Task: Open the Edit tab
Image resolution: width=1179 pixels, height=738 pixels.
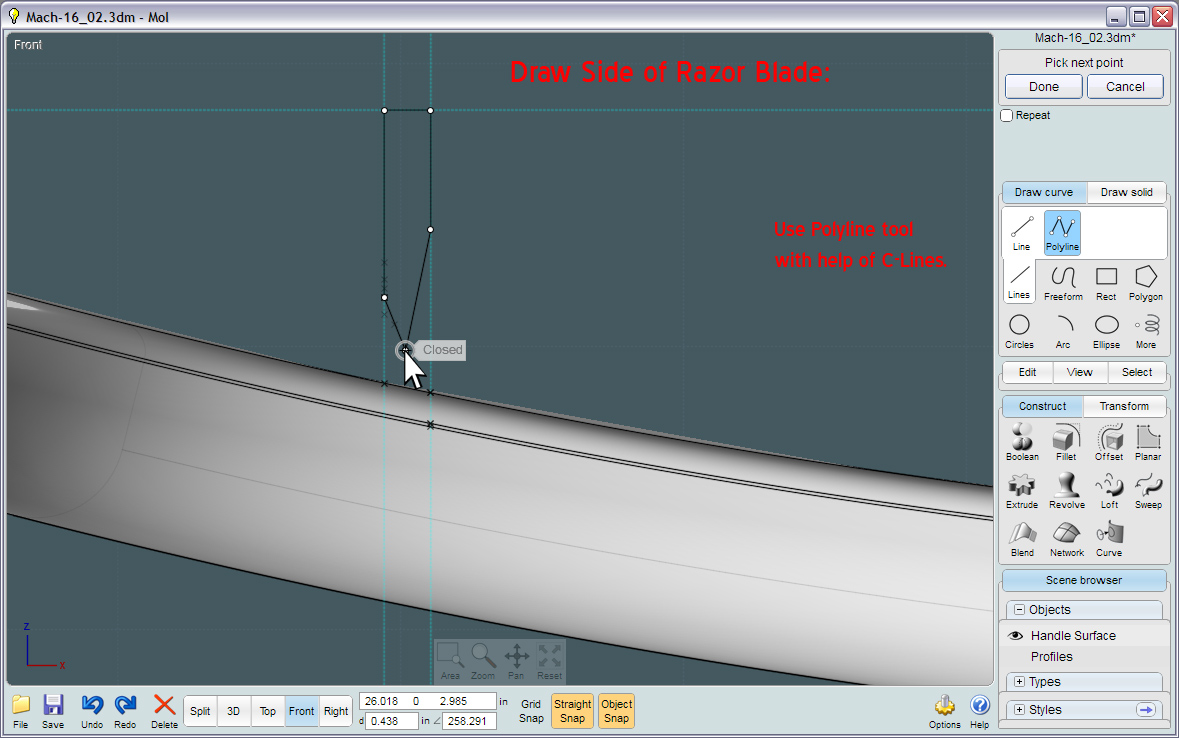Action: click(1027, 372)
